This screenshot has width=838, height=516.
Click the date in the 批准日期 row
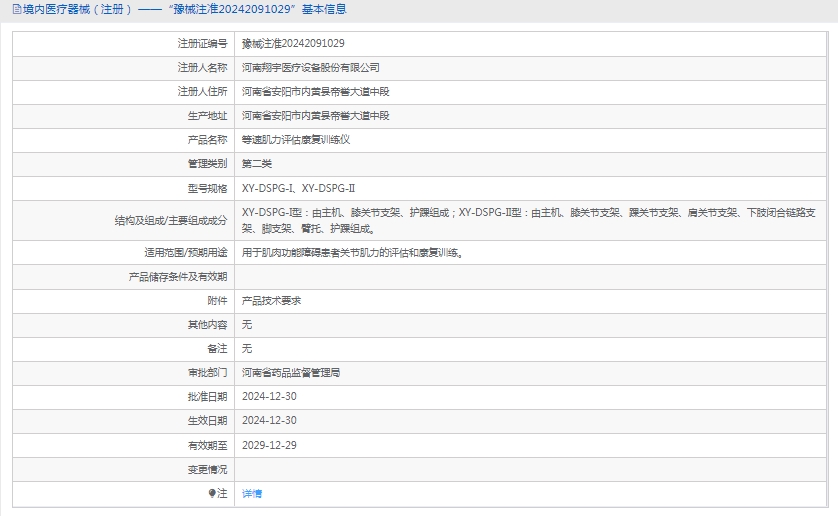(269, 397)
